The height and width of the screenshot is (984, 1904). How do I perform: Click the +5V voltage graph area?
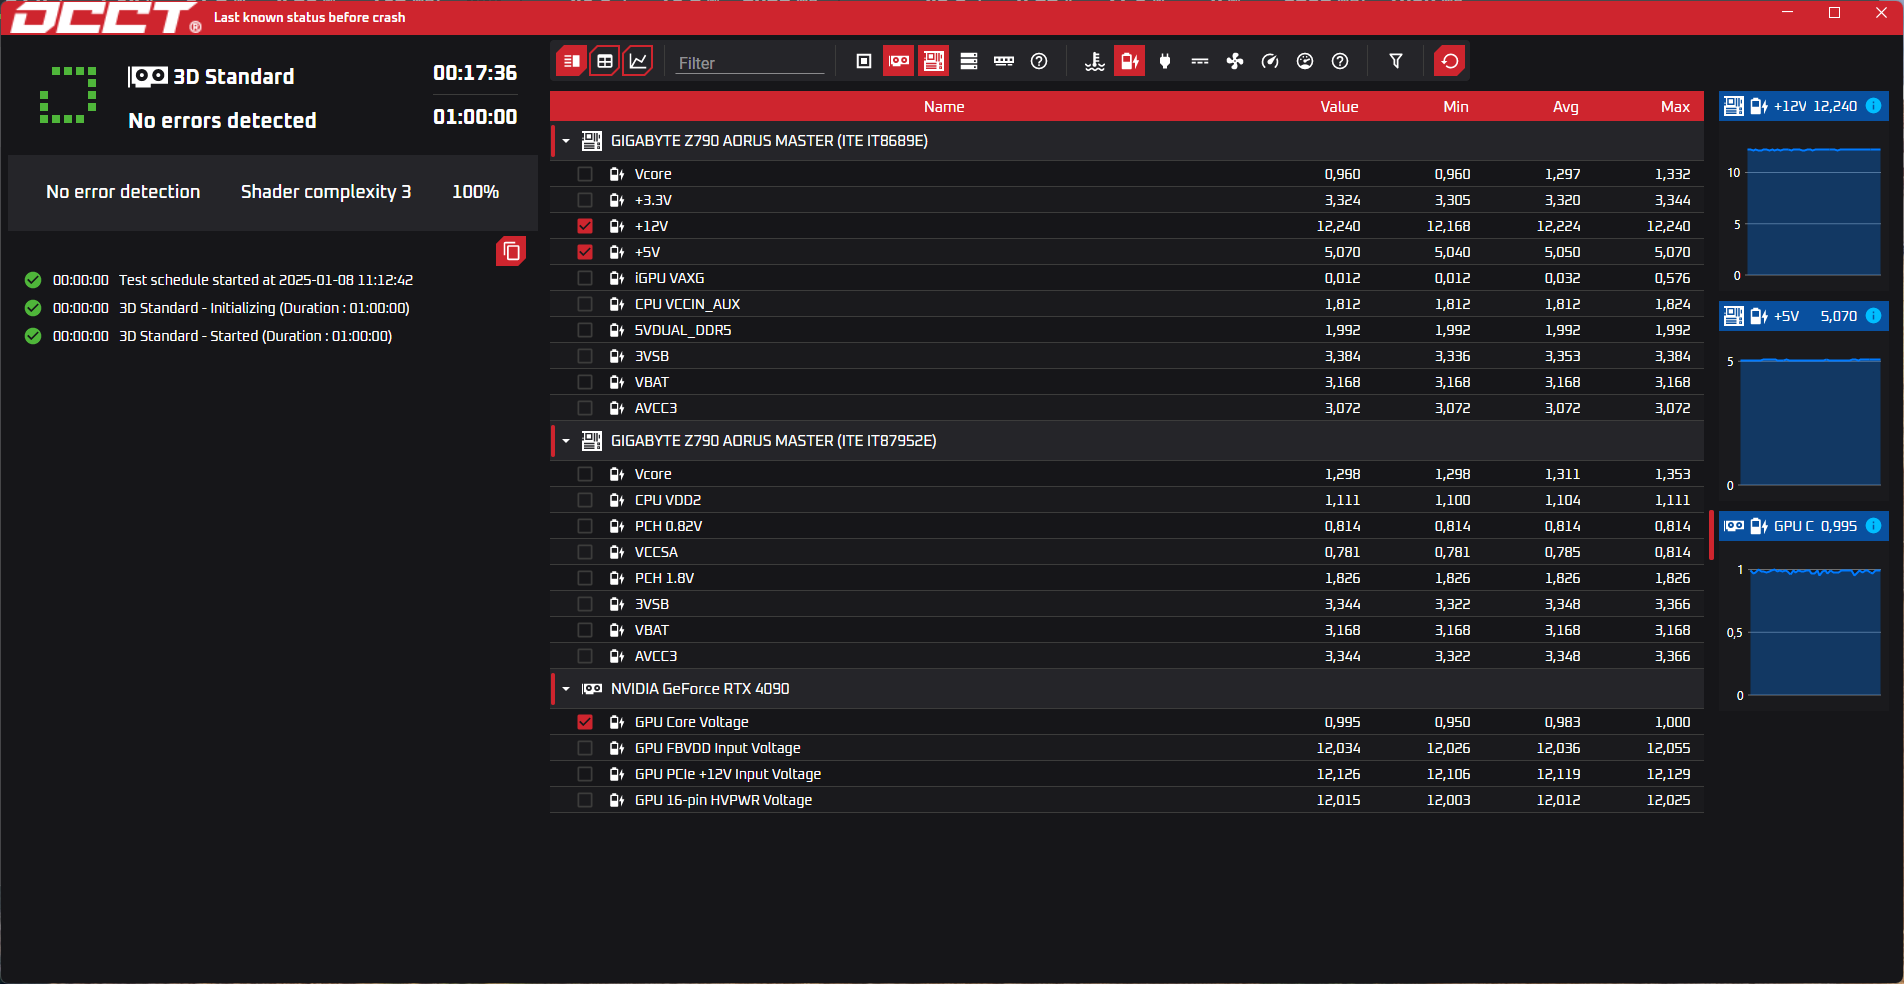[x=1811, y=422]
